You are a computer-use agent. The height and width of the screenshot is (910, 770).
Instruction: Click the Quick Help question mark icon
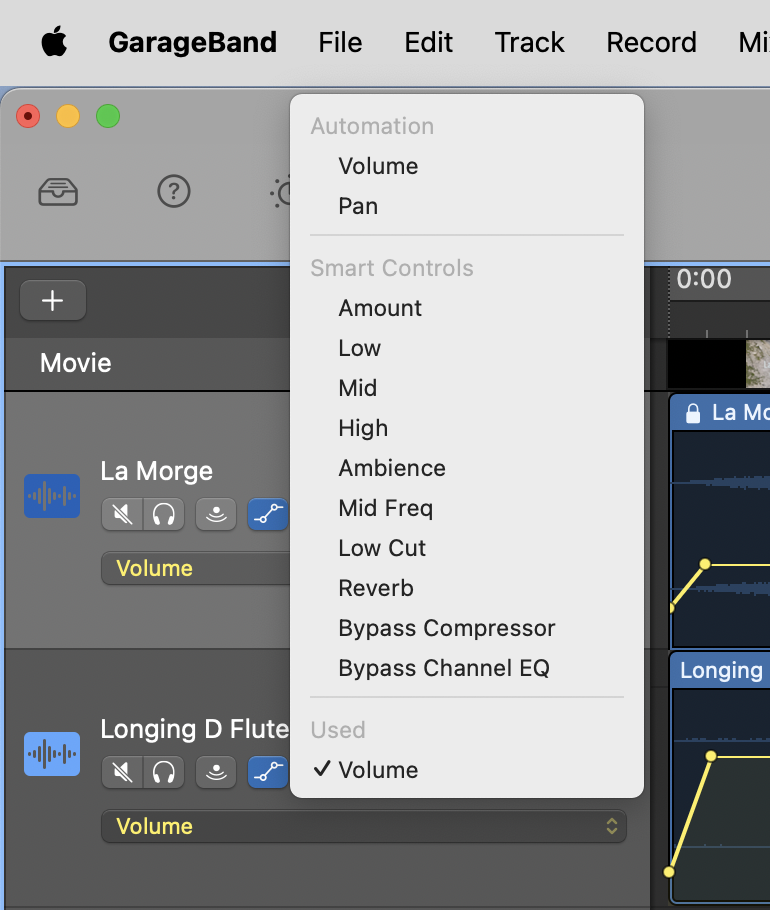point(174,191)
